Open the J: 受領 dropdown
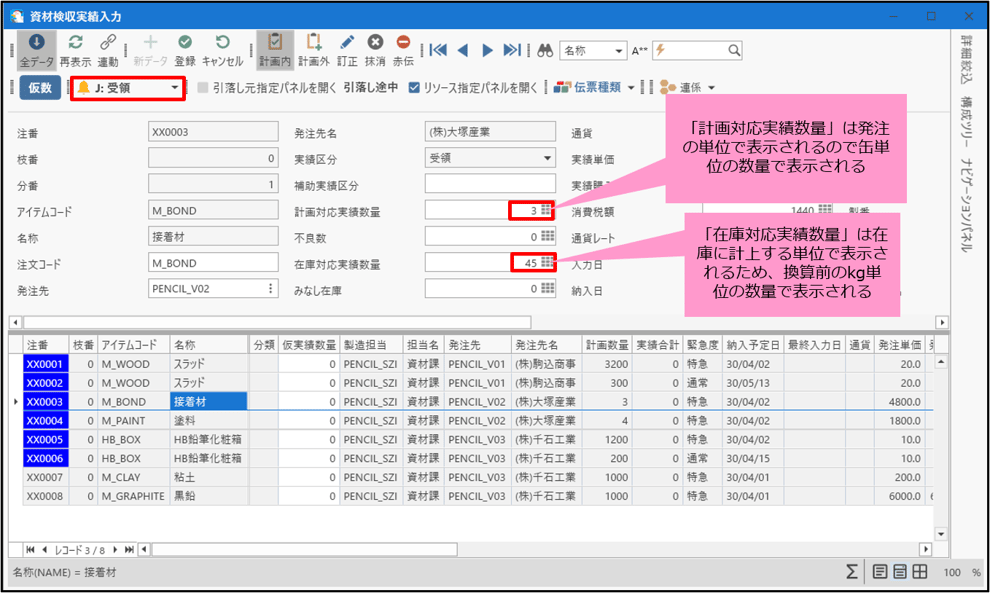990x593 pixels. point(176,88)
